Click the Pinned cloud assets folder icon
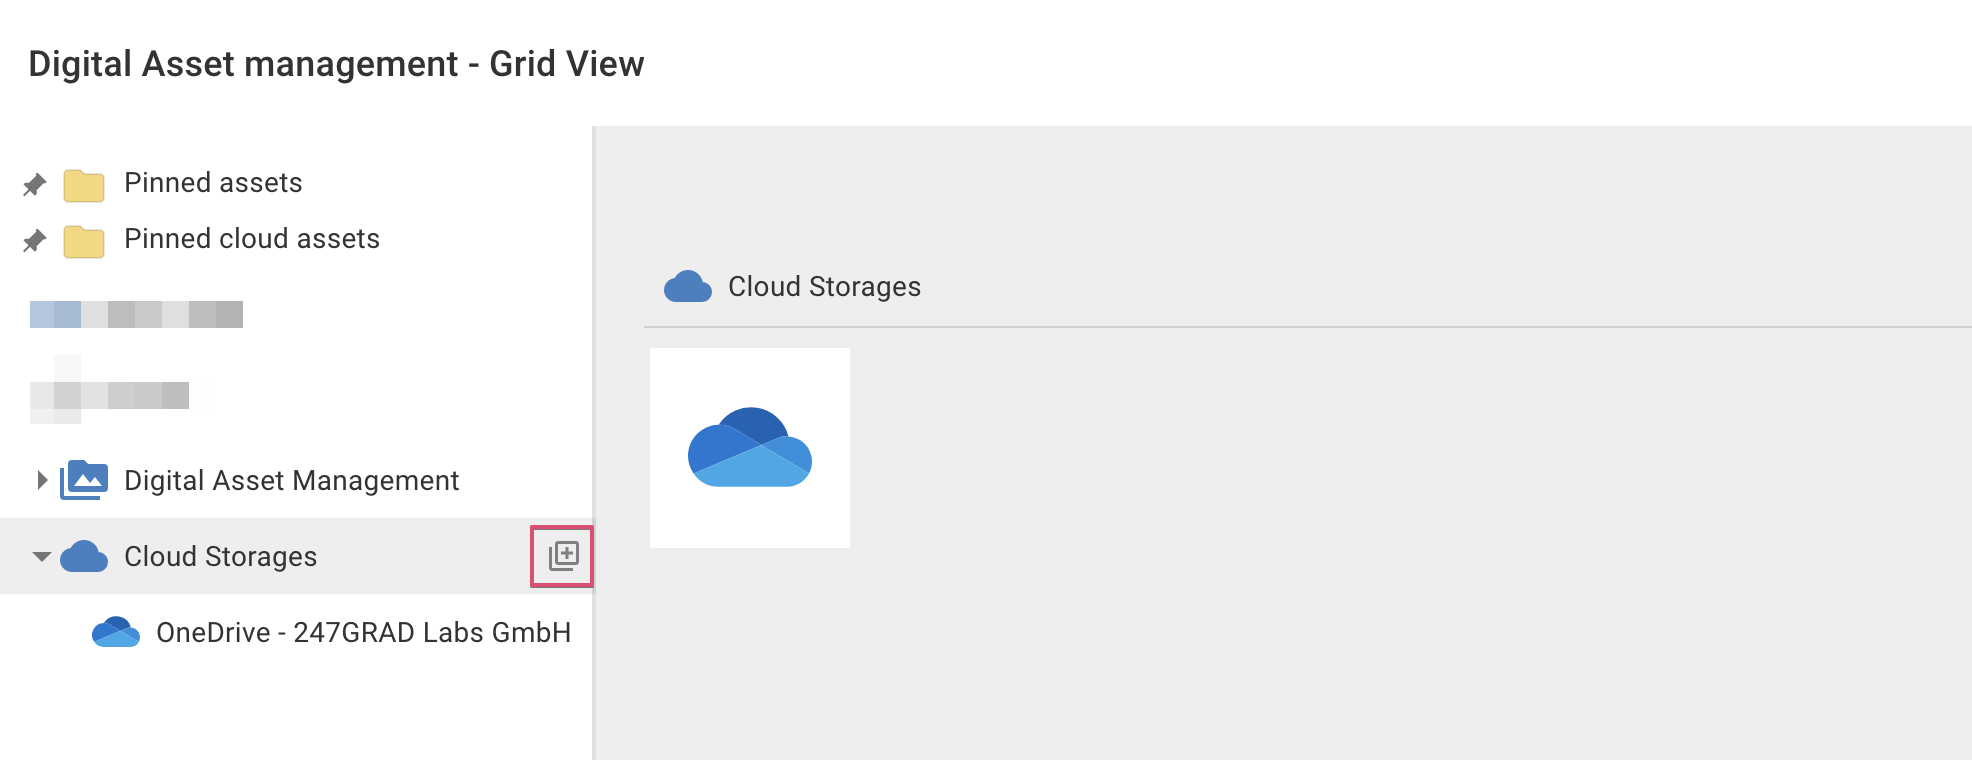1972x760 pixels. click(x=84, y=242)
